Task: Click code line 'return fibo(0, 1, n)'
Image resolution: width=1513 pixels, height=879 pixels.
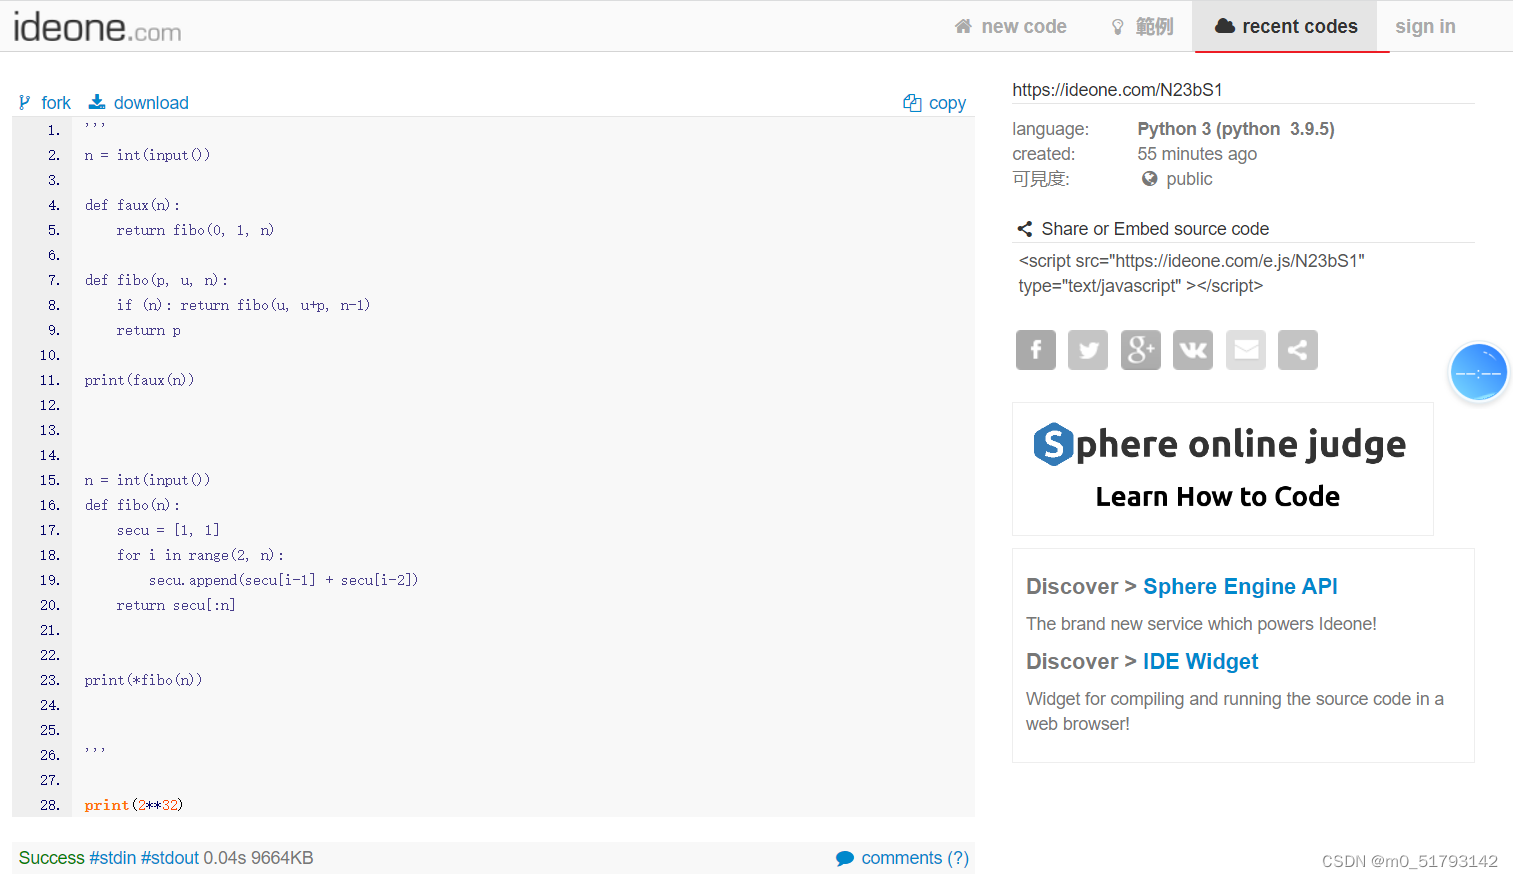Action: click(x=195, y=230)
